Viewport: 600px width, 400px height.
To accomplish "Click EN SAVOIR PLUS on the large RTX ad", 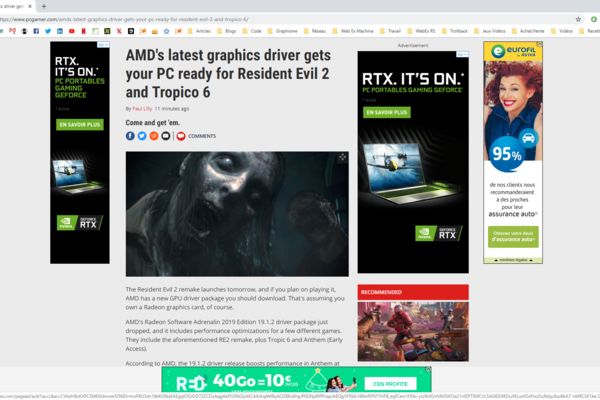I will click(386, 113).
